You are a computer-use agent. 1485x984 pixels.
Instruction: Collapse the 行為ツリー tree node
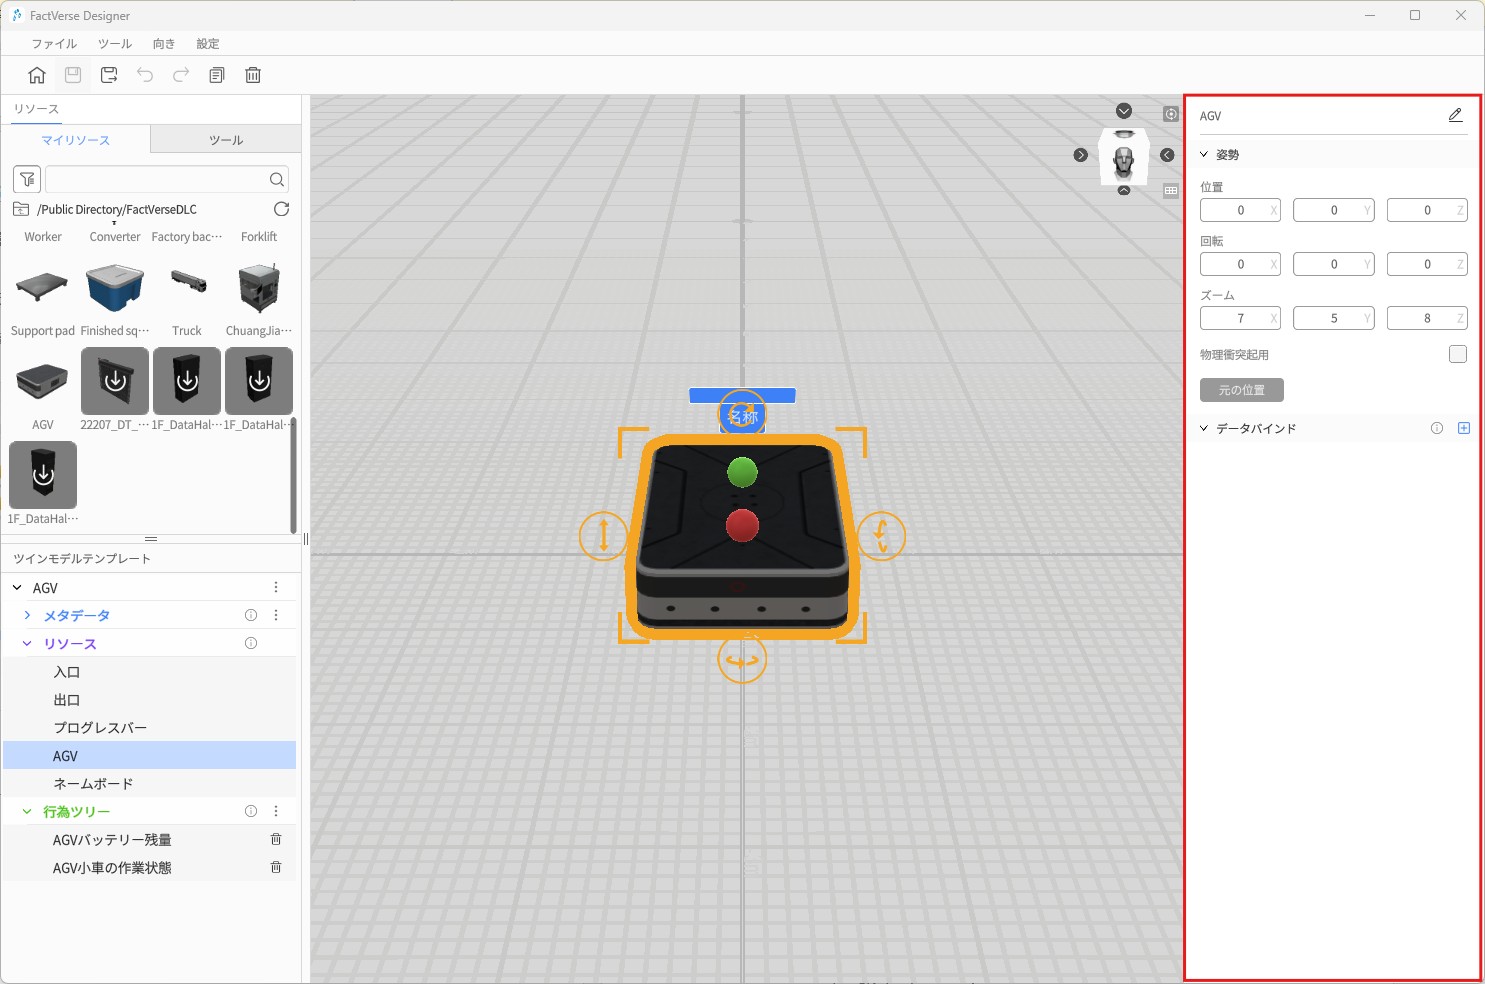point(27,812)
